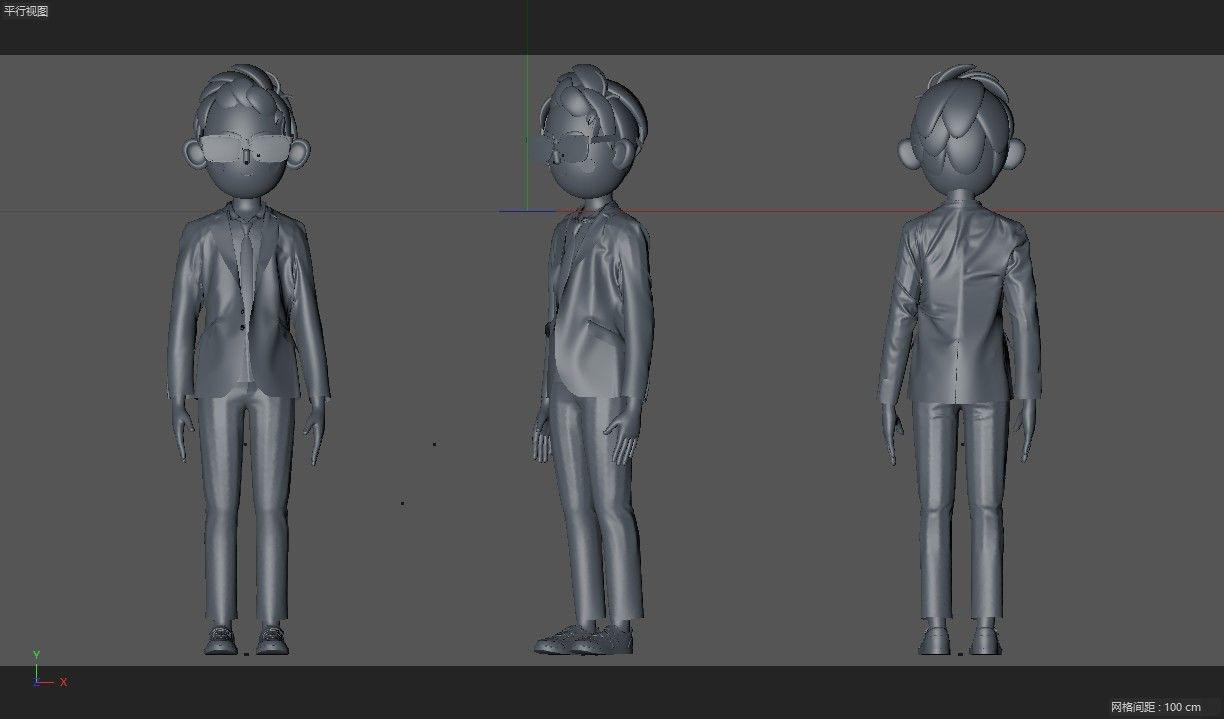Viewport: 1224px width, 719px height.
Task: Click the Y label on the axis gizmo
Action: (x=36, y=655)
